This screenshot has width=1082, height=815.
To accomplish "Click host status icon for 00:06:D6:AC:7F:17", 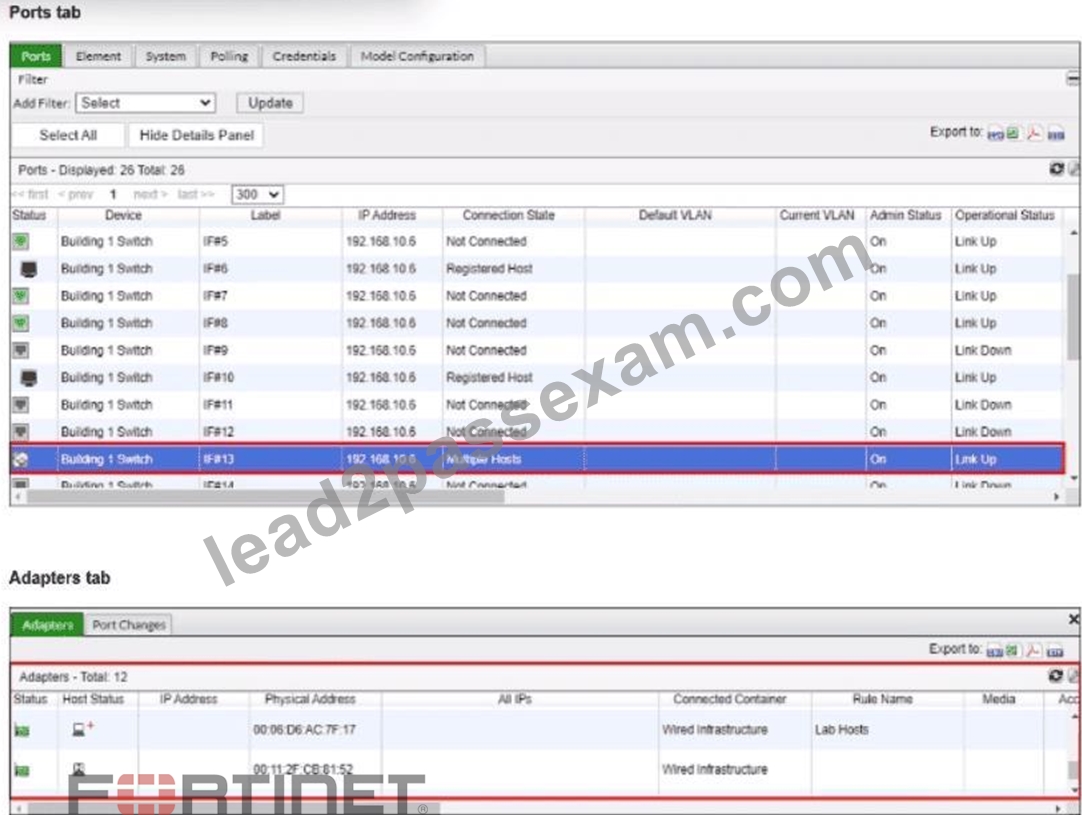I will click(83, 728).
